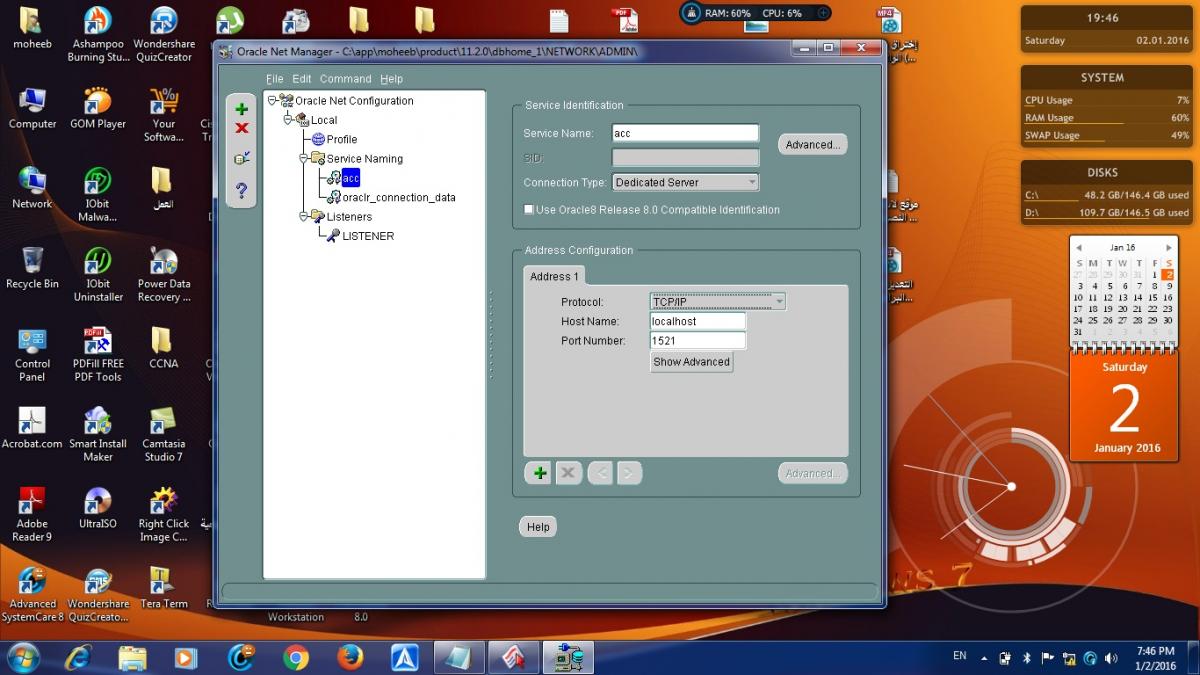Collapse the Service Naming tree node
Image resolution: width=1200 pixels, height=675 pixels.
pos(303,158)
